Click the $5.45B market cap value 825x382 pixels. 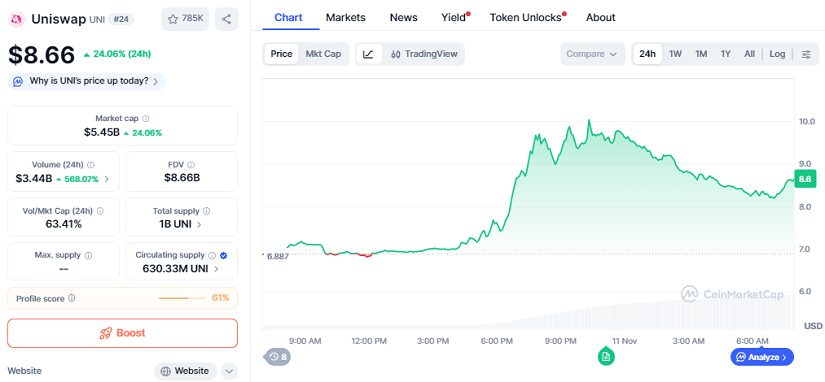coord(102,133)
